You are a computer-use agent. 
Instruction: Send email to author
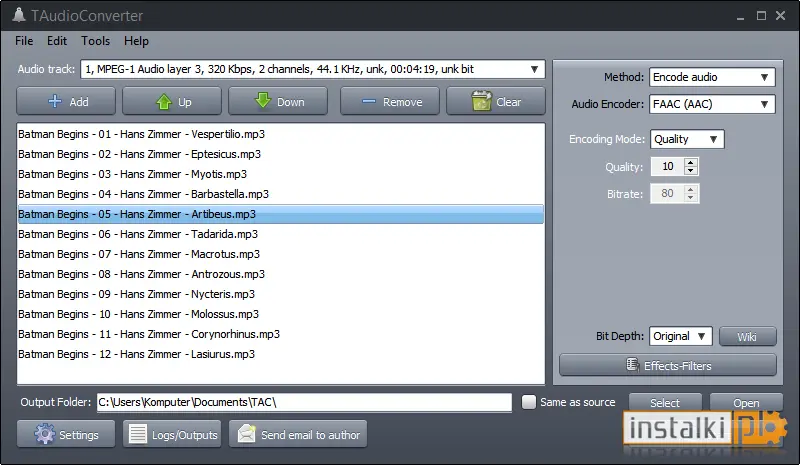298,434
